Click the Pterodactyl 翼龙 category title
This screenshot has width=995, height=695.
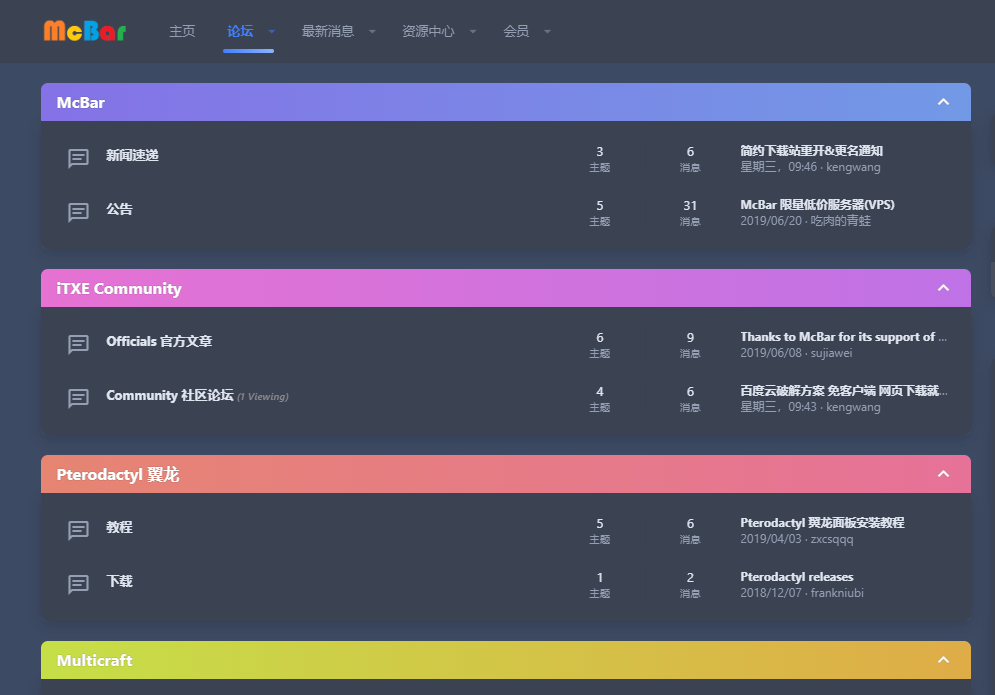point(118,474)
